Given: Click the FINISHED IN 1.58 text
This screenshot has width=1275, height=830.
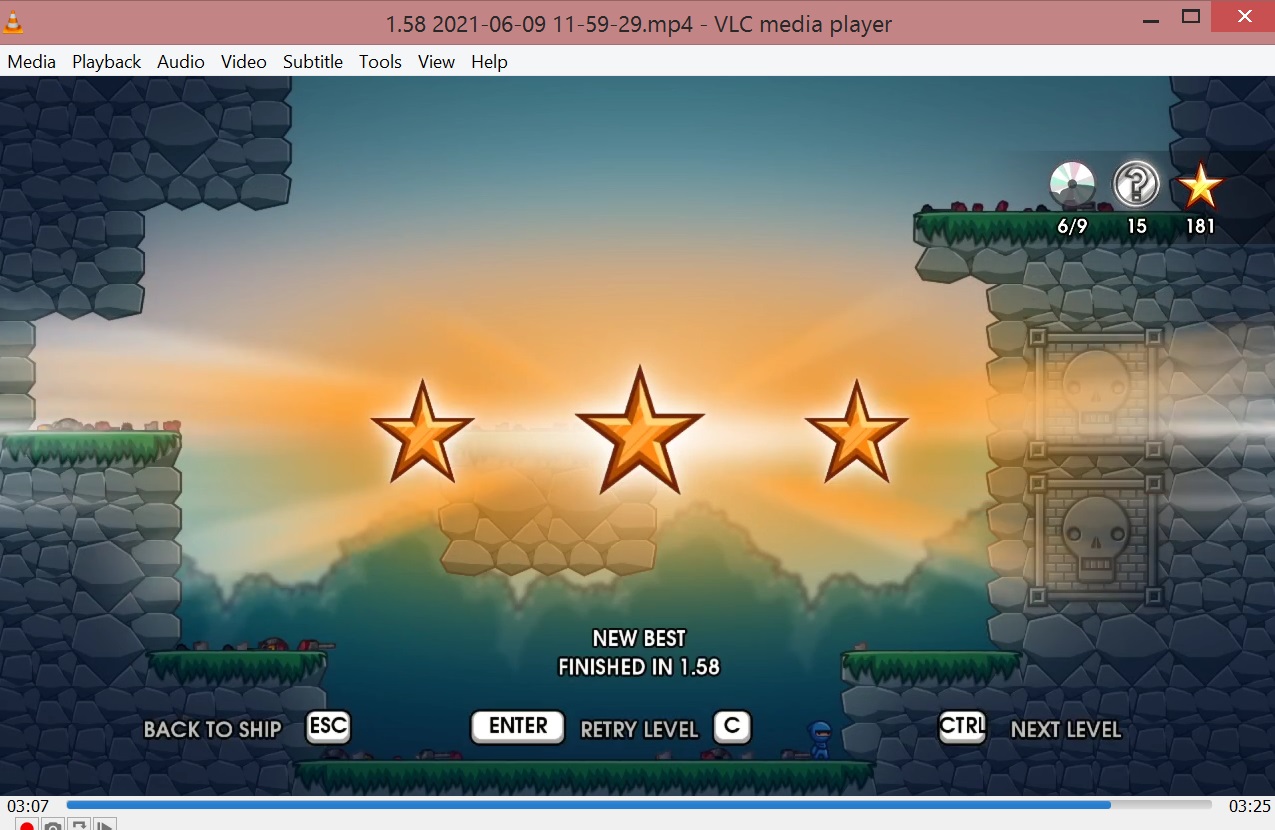Looking at the screenshot, I should click(x=639, y=667).
